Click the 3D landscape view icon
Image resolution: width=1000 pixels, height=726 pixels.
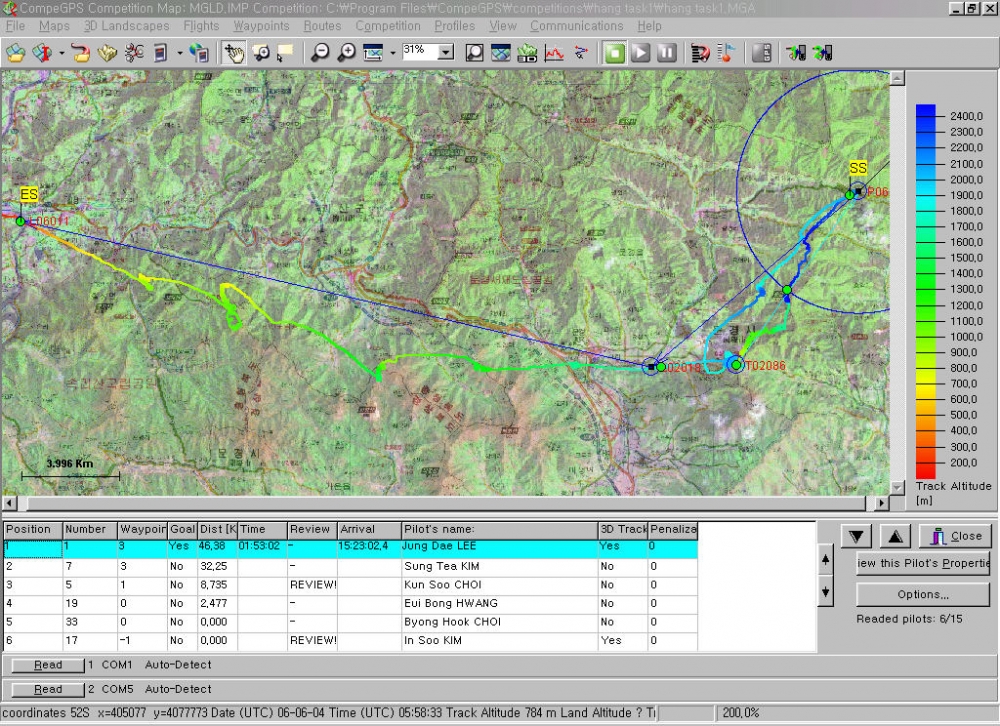[x=527, y=53]
